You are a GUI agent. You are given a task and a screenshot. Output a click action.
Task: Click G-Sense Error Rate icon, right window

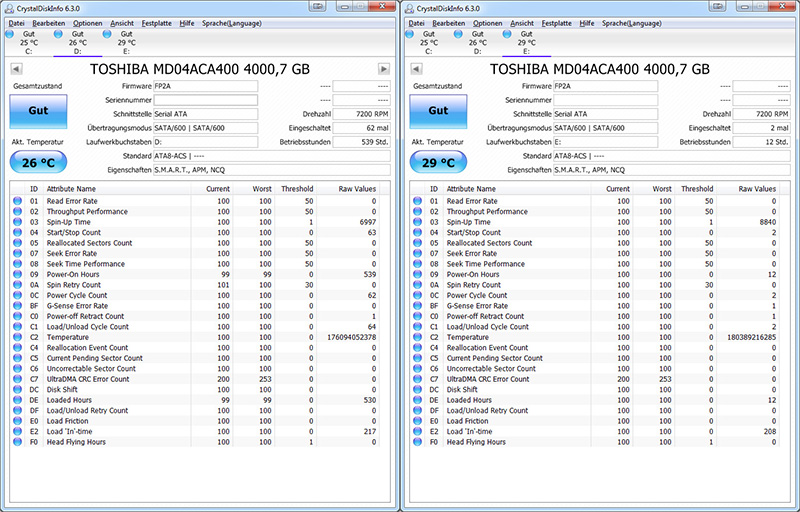pos(418,305)
